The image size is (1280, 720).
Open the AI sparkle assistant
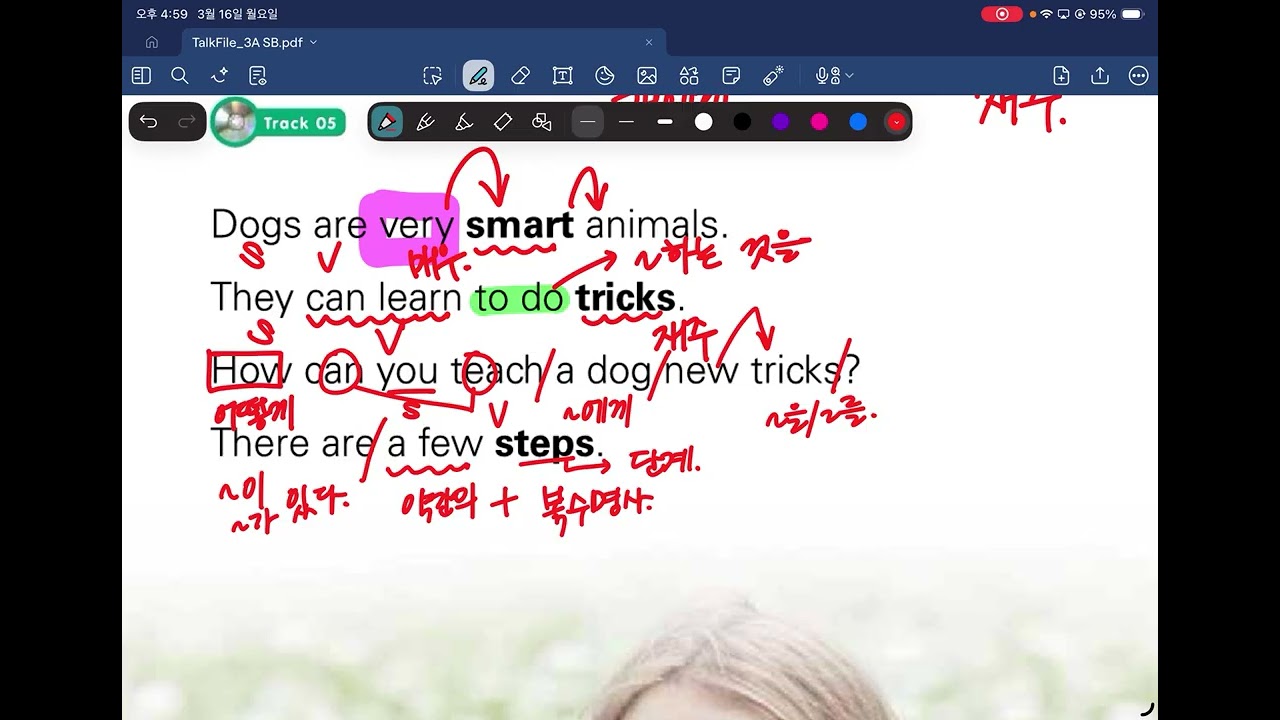pyautogui.click(x=220, y=76)
